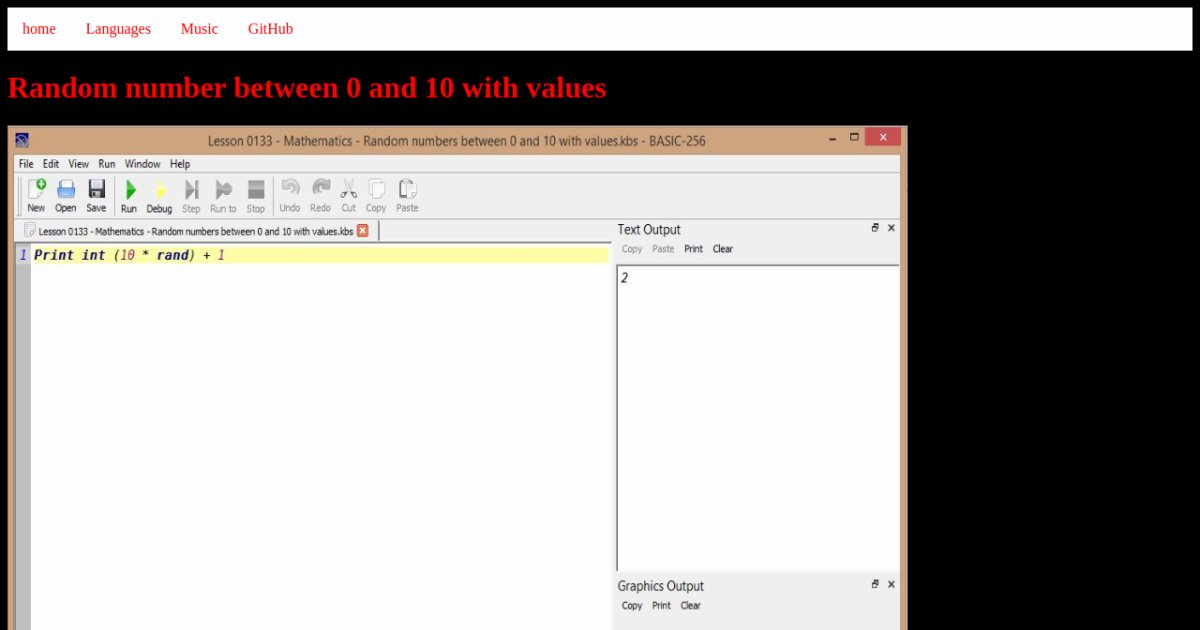This screenshot has width=1200, height=630.
Task: Print the Text Output contents
Action: pos(693,249)
